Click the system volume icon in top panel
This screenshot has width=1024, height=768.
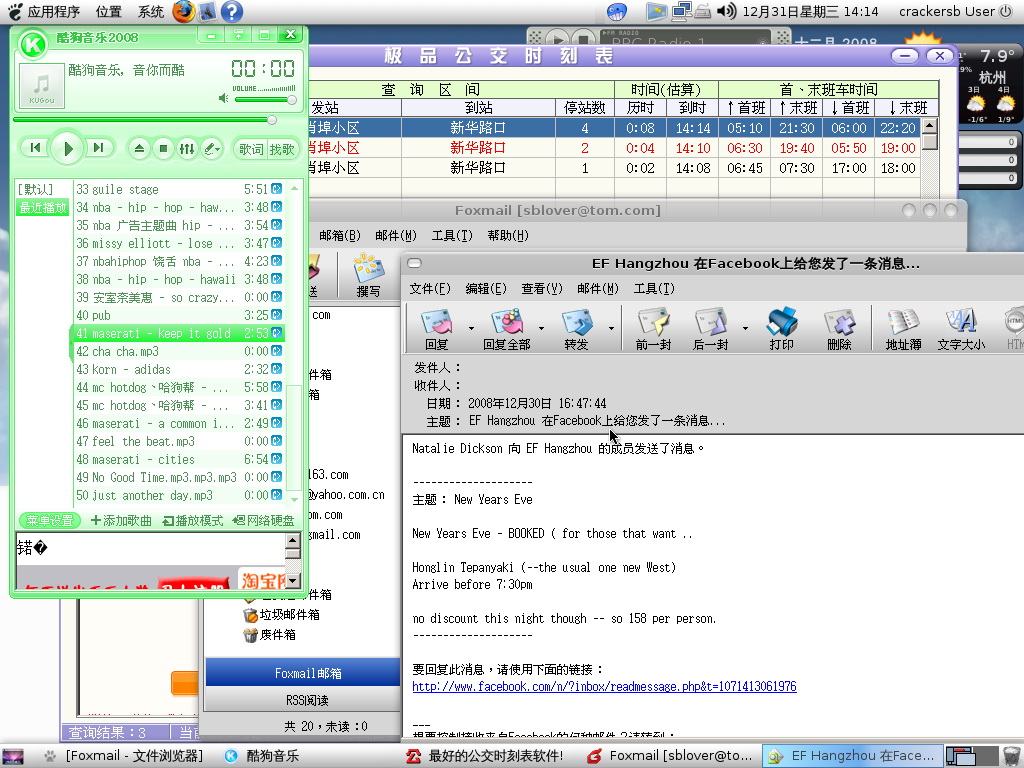click(x=726, y=11)
